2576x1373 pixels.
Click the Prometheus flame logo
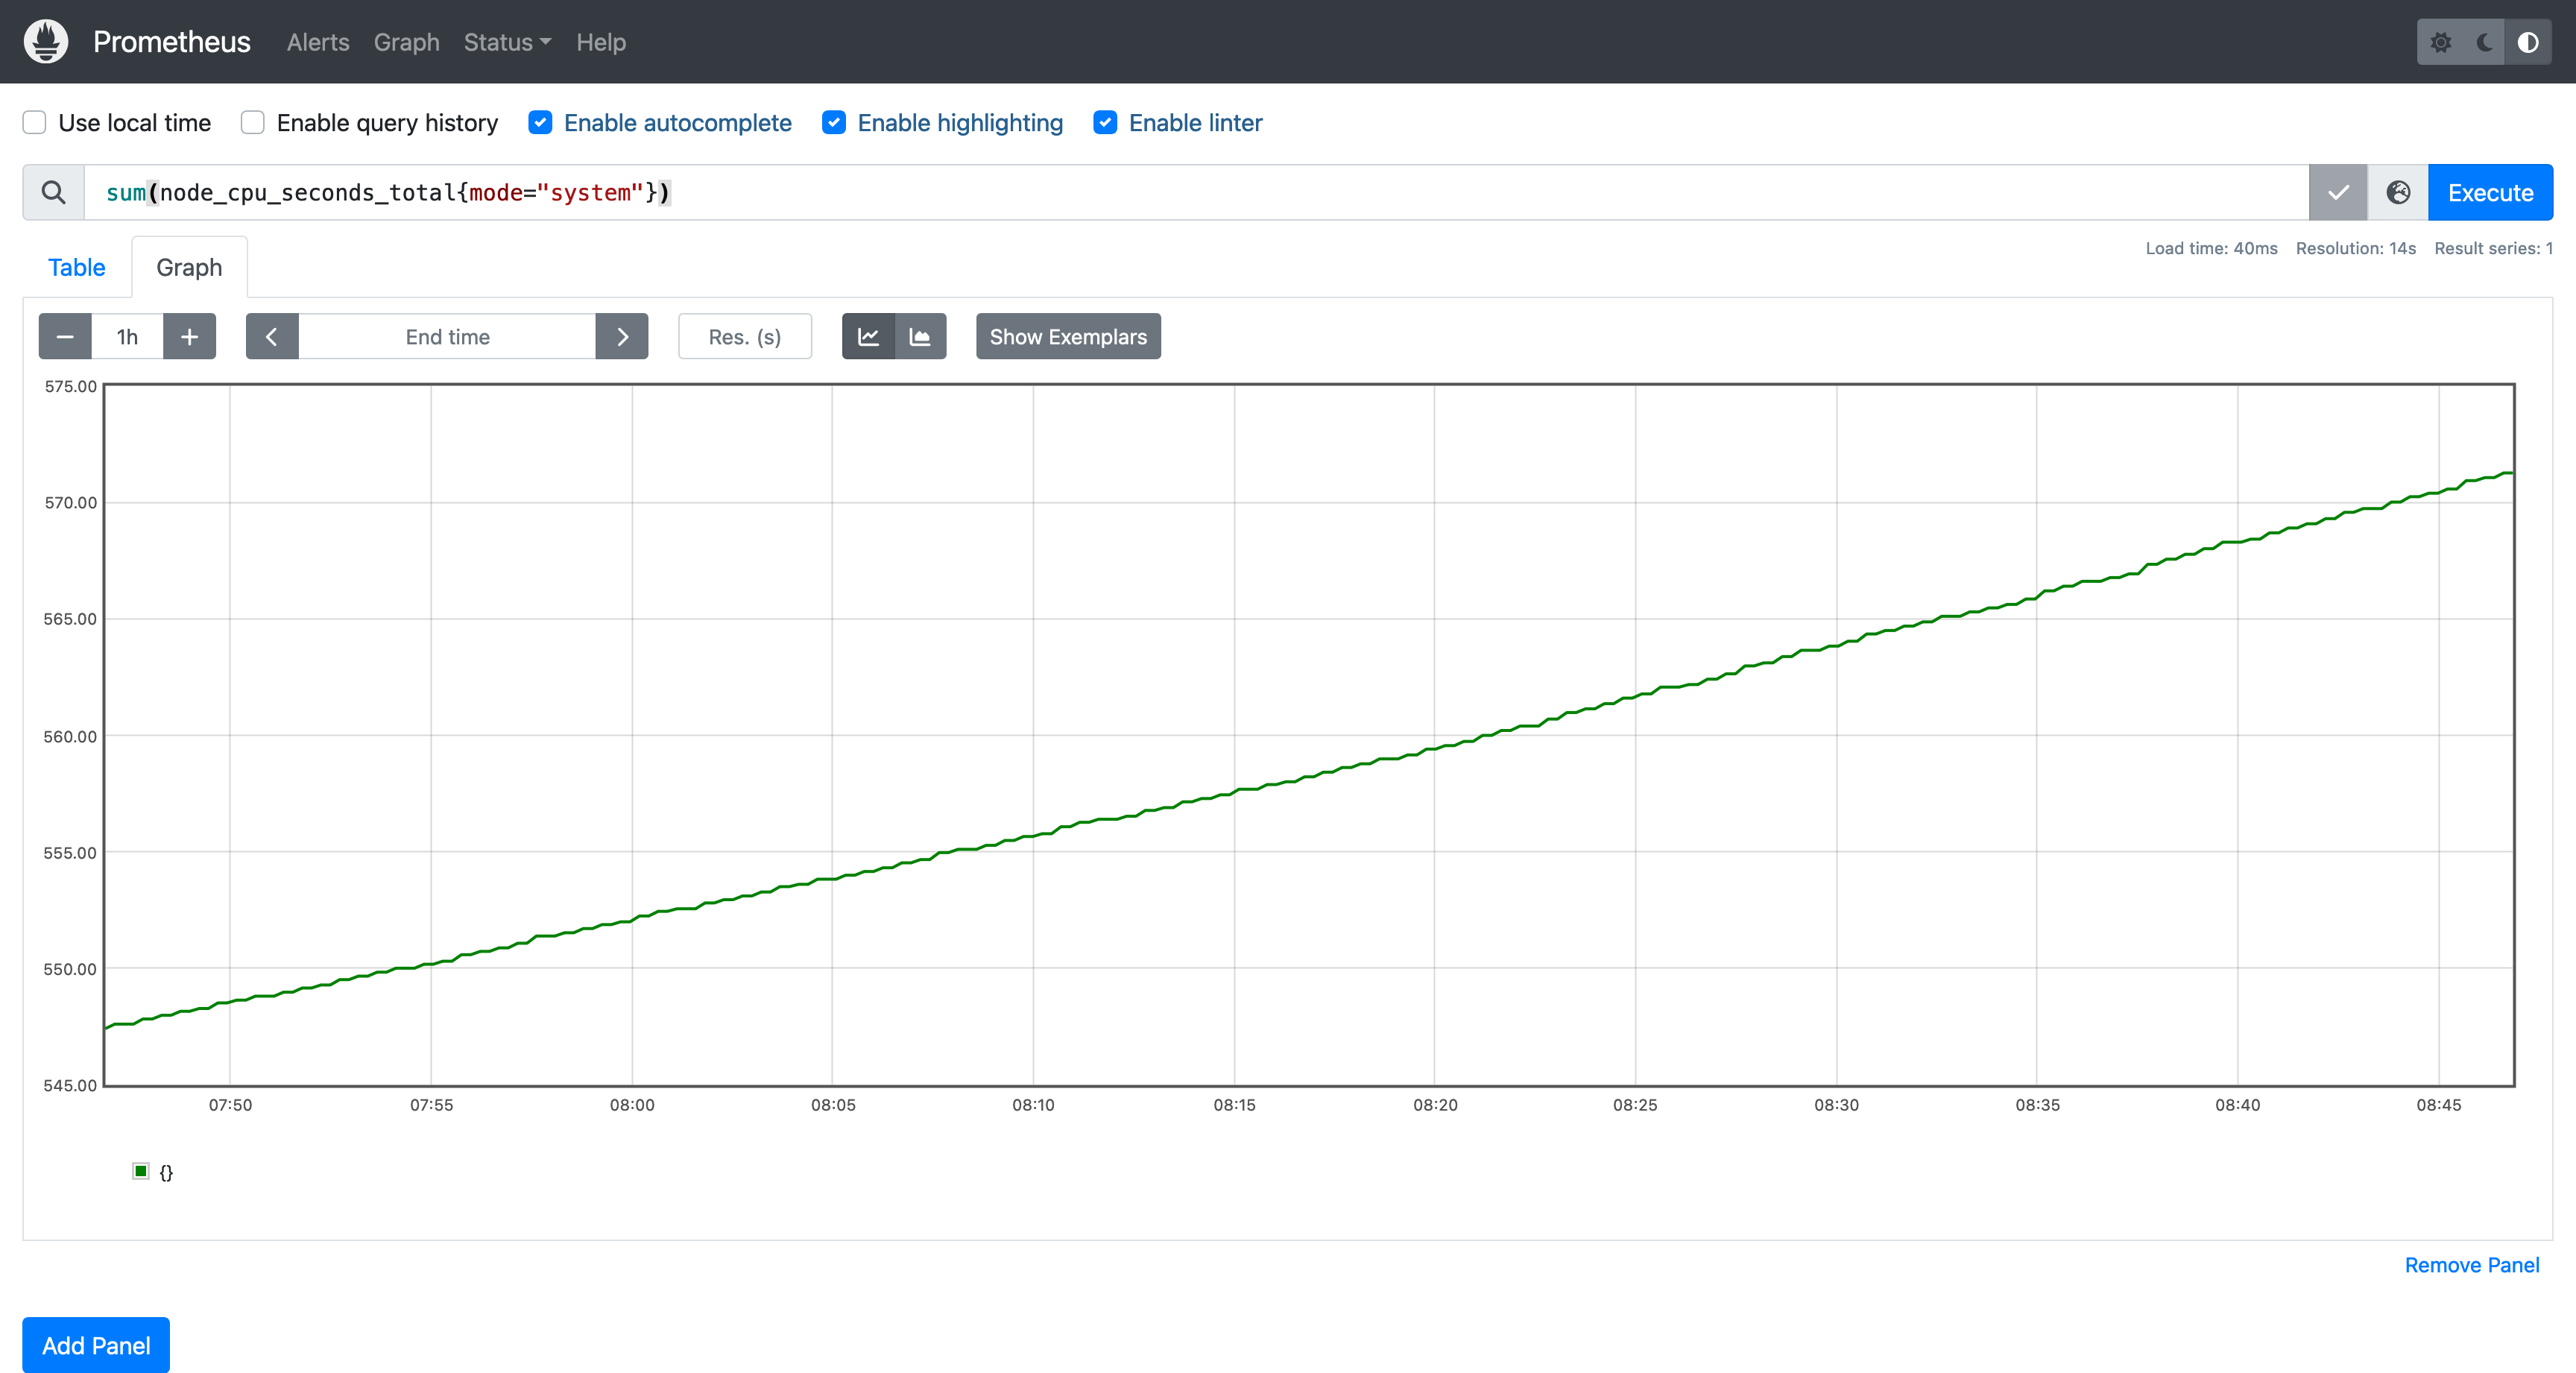coord(46,41)
